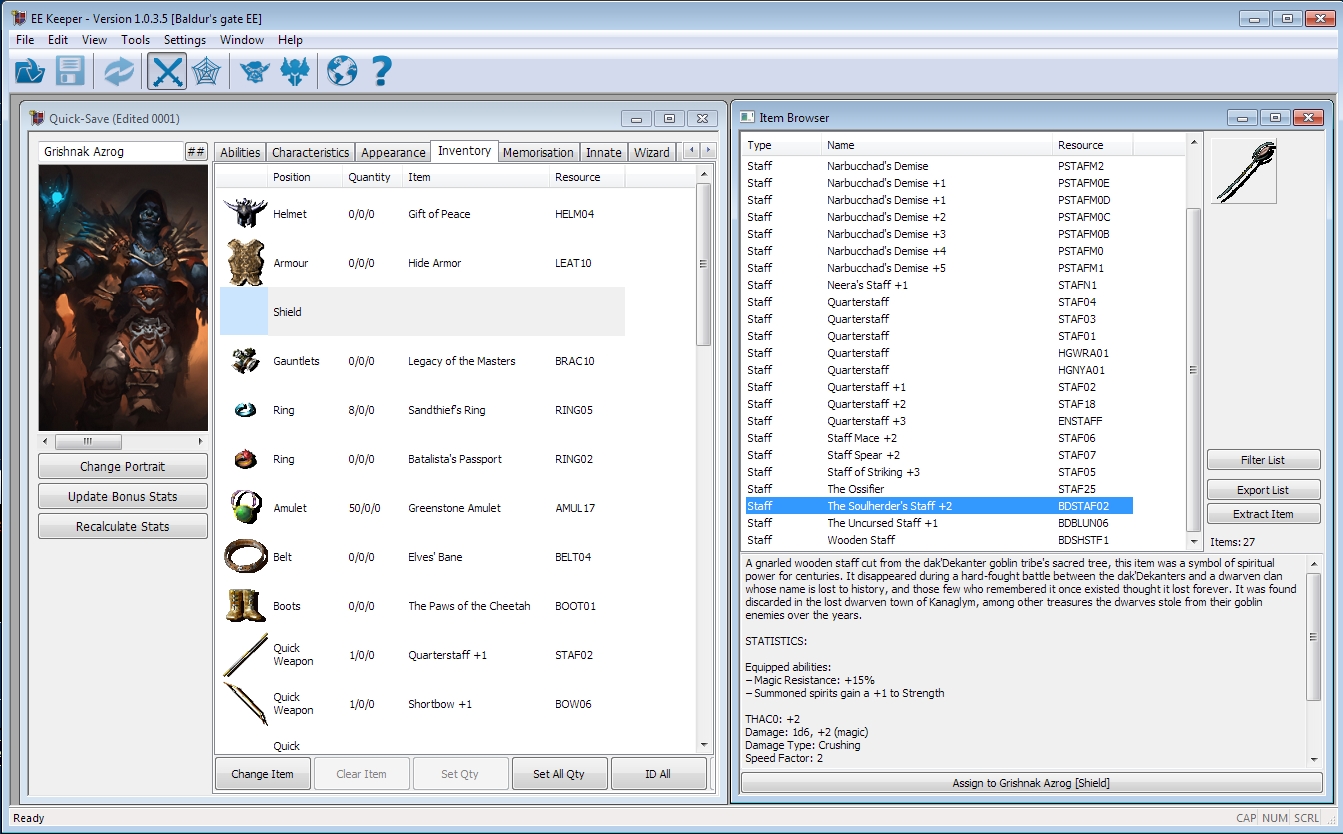Select the Greenstone Amulet icon

tap(244, 507)
